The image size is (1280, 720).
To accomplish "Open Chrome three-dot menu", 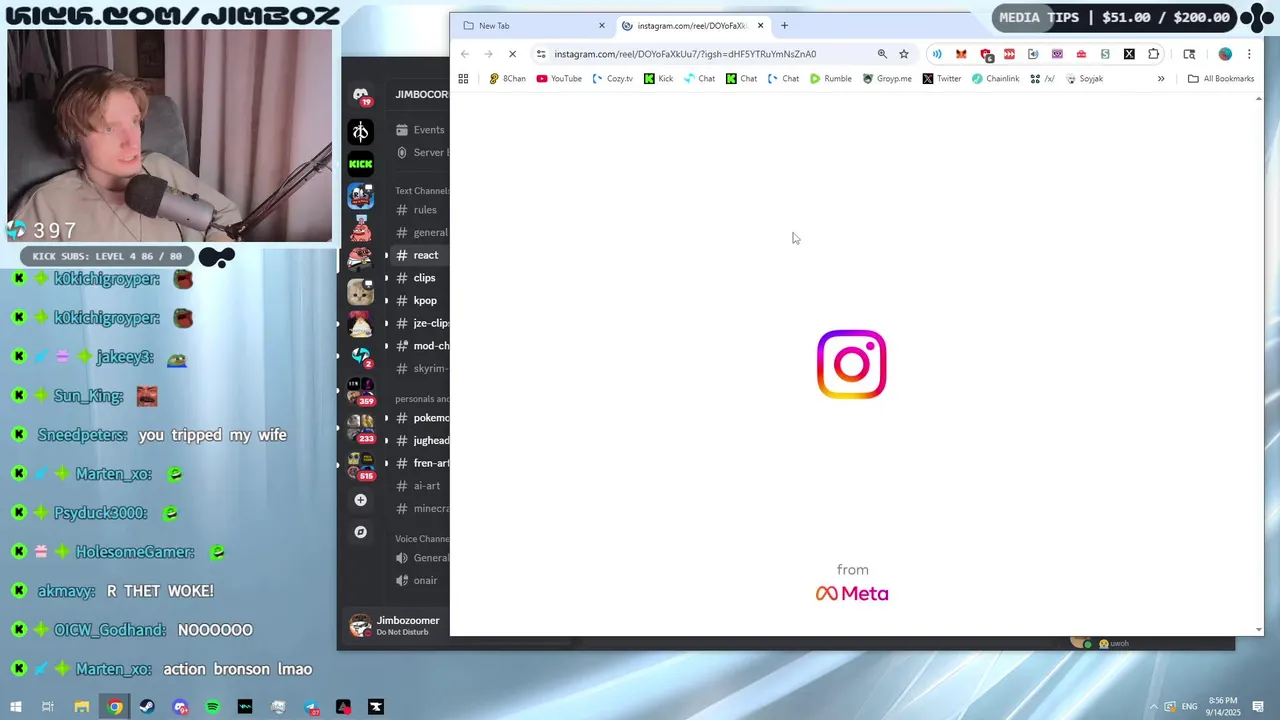I will pos(1249,54).
